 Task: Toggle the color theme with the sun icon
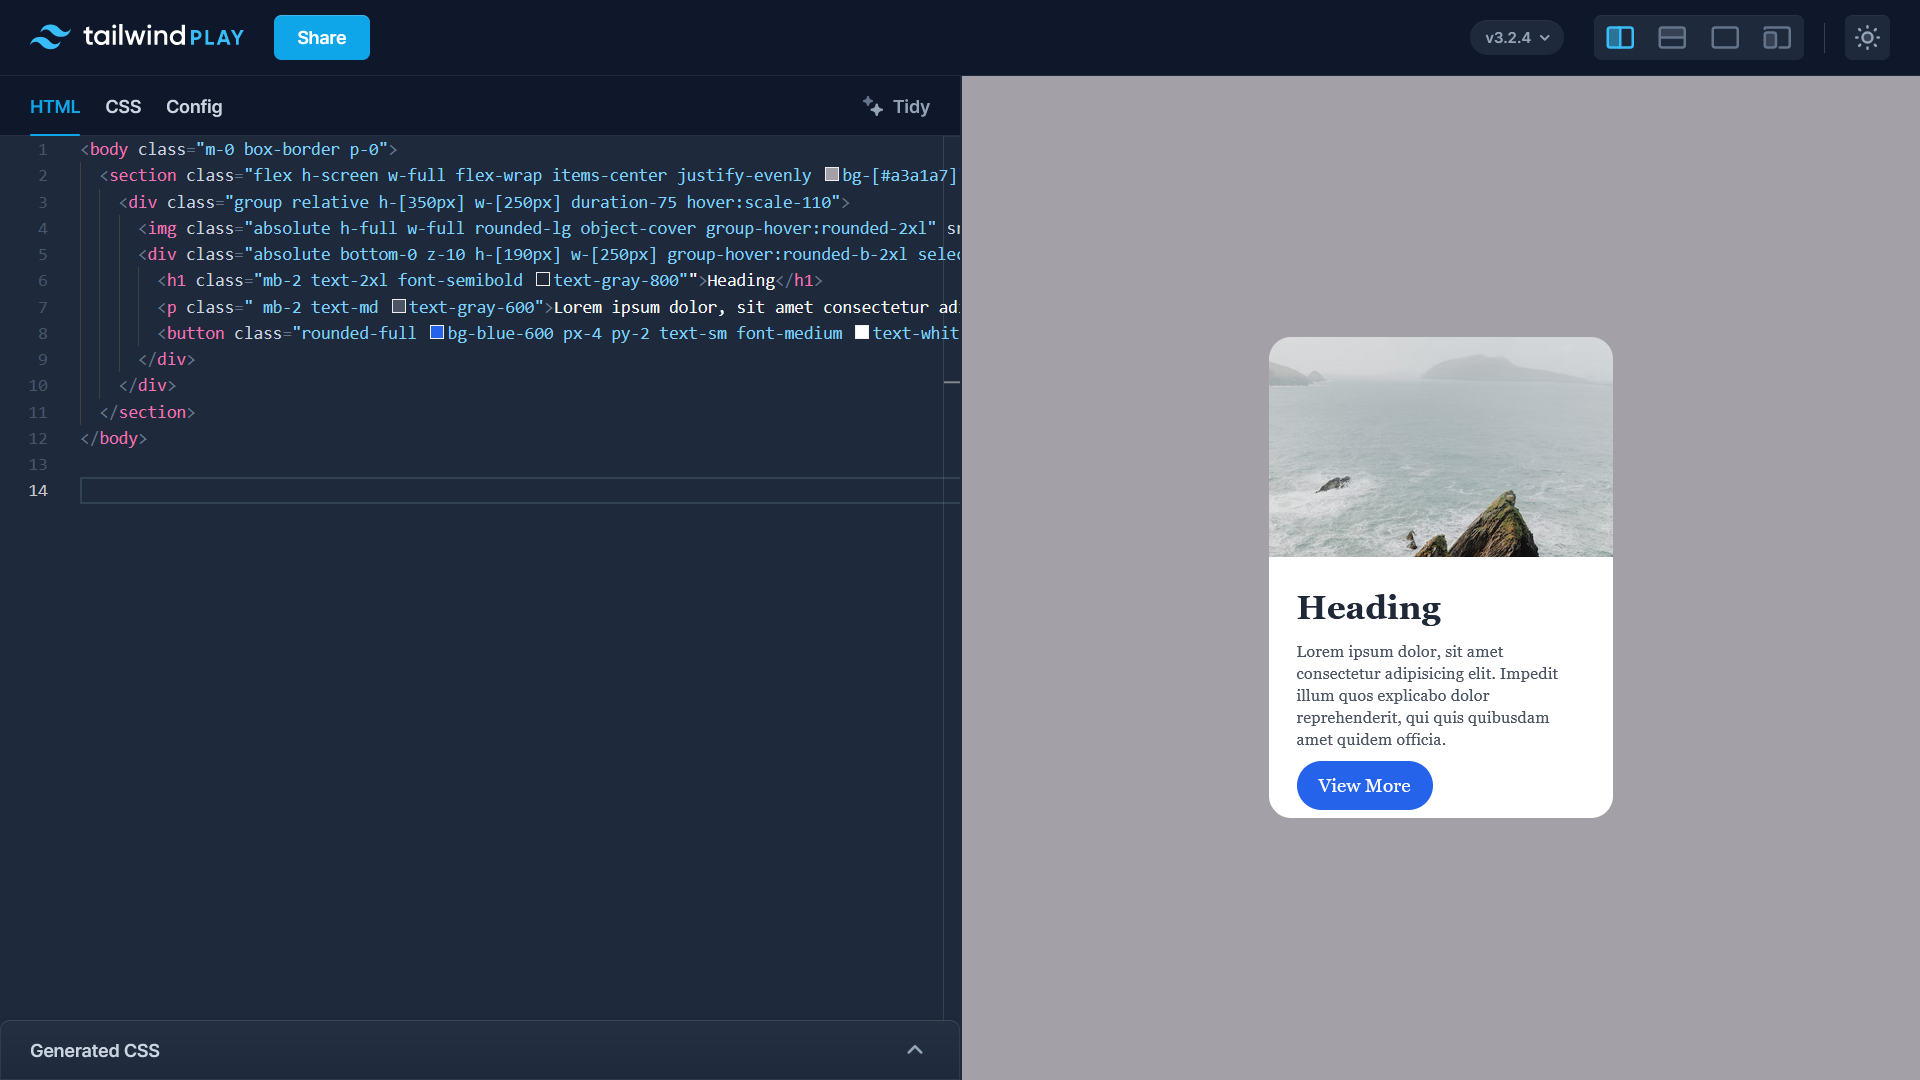point(1867,37)
